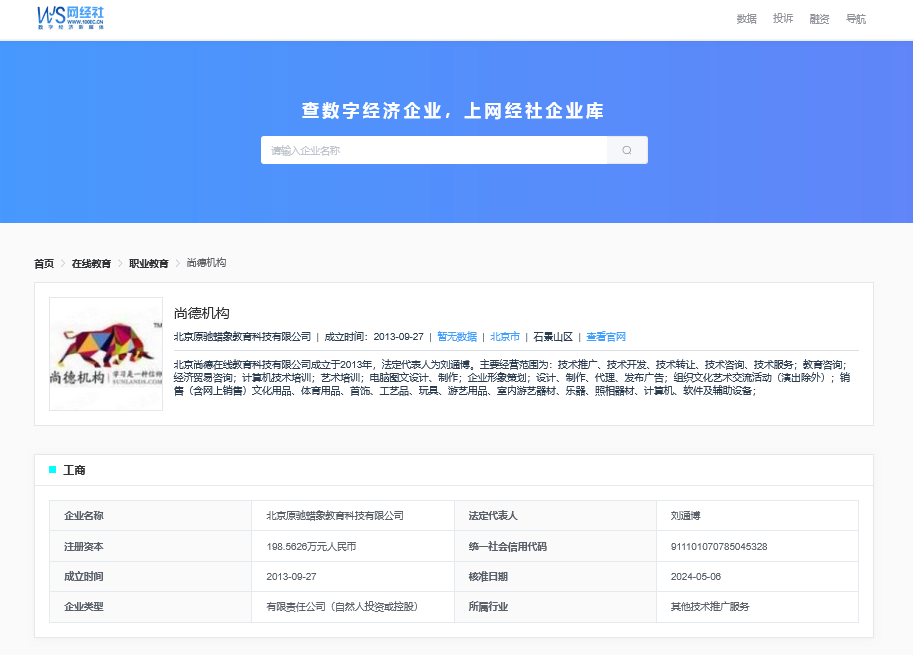Click the 注册资本 label cell

click(x=150, y=546)
